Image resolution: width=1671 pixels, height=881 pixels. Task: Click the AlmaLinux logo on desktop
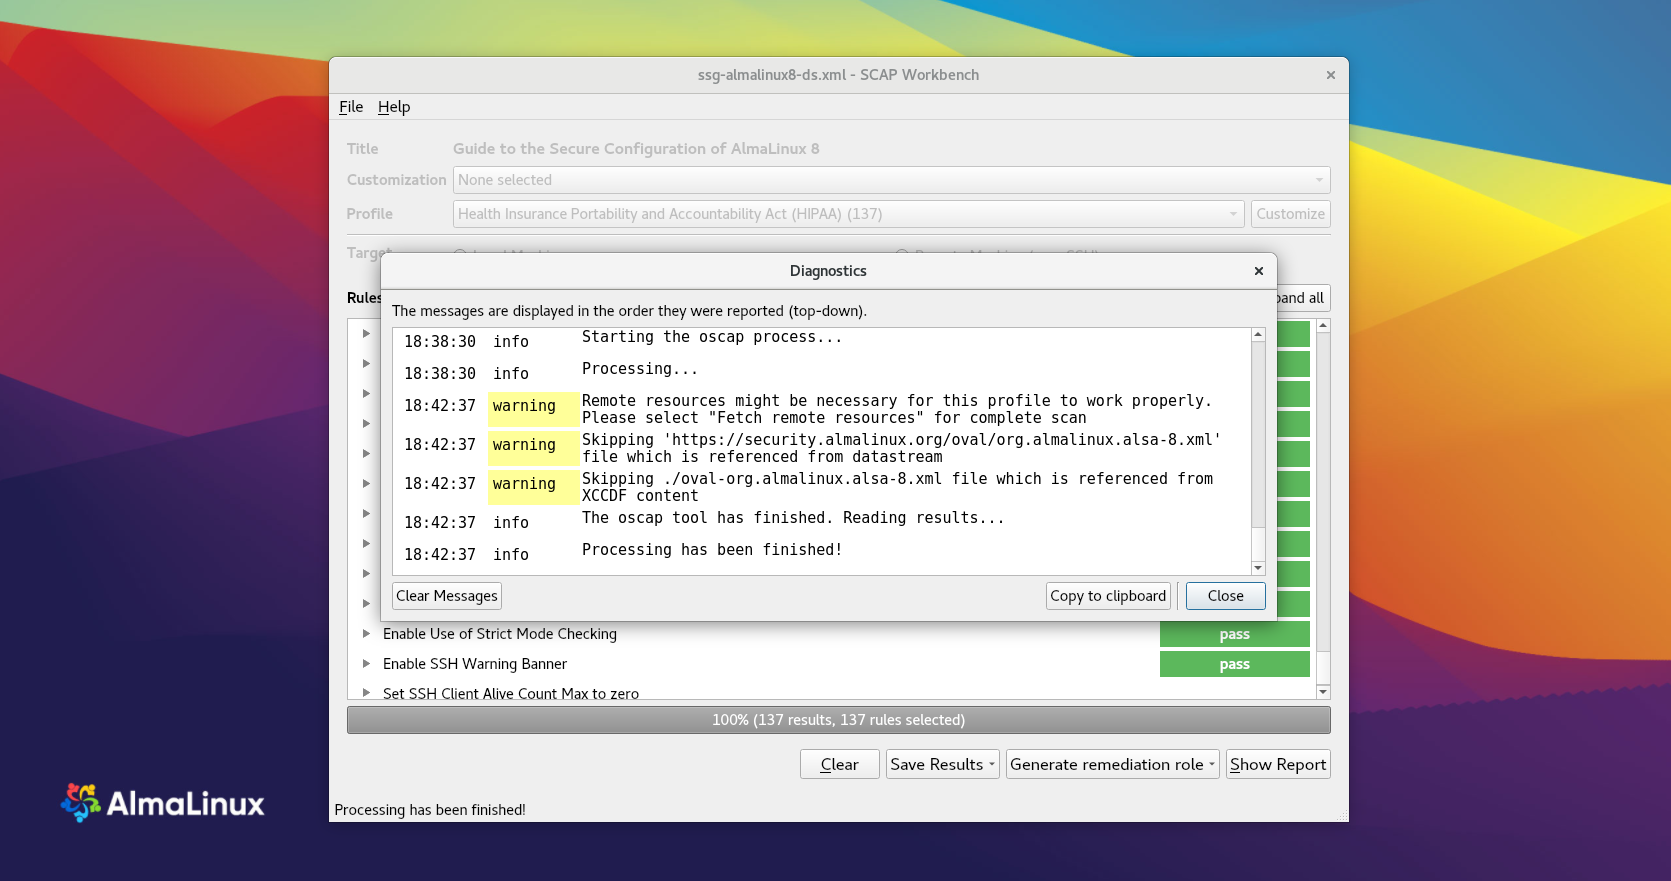pos(163,803)
